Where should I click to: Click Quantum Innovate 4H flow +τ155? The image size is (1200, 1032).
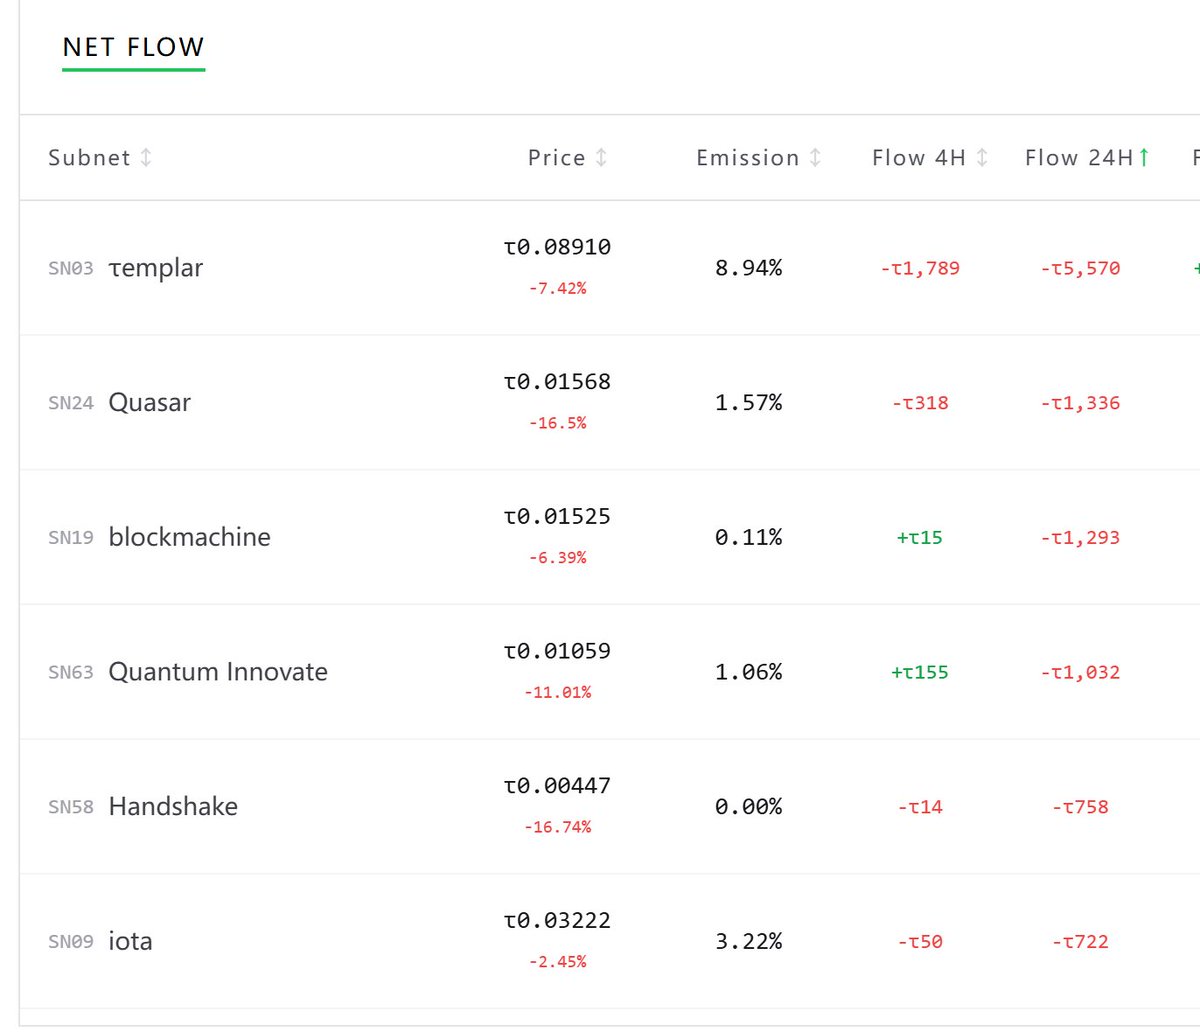point(919,672)
